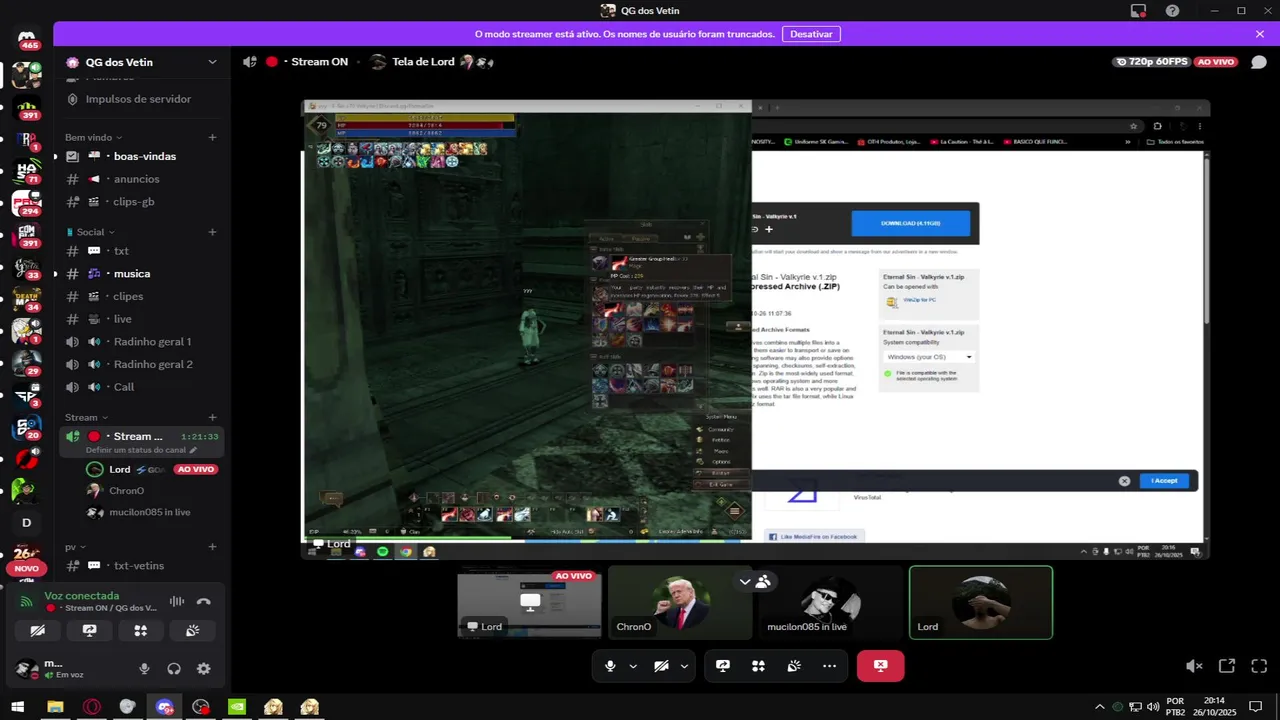Toggle the hide members button above thumbnails

[755, 581]
